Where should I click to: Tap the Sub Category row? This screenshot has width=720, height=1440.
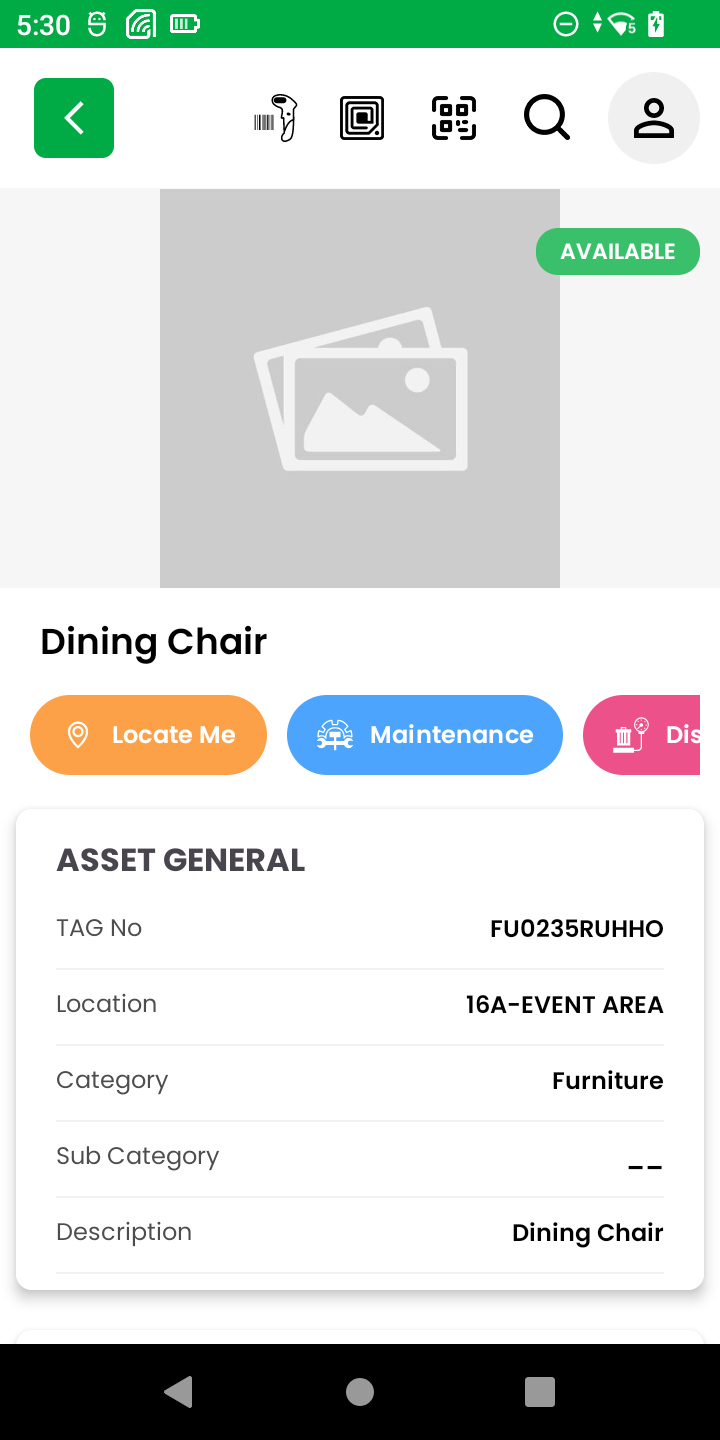point(360,1158)
